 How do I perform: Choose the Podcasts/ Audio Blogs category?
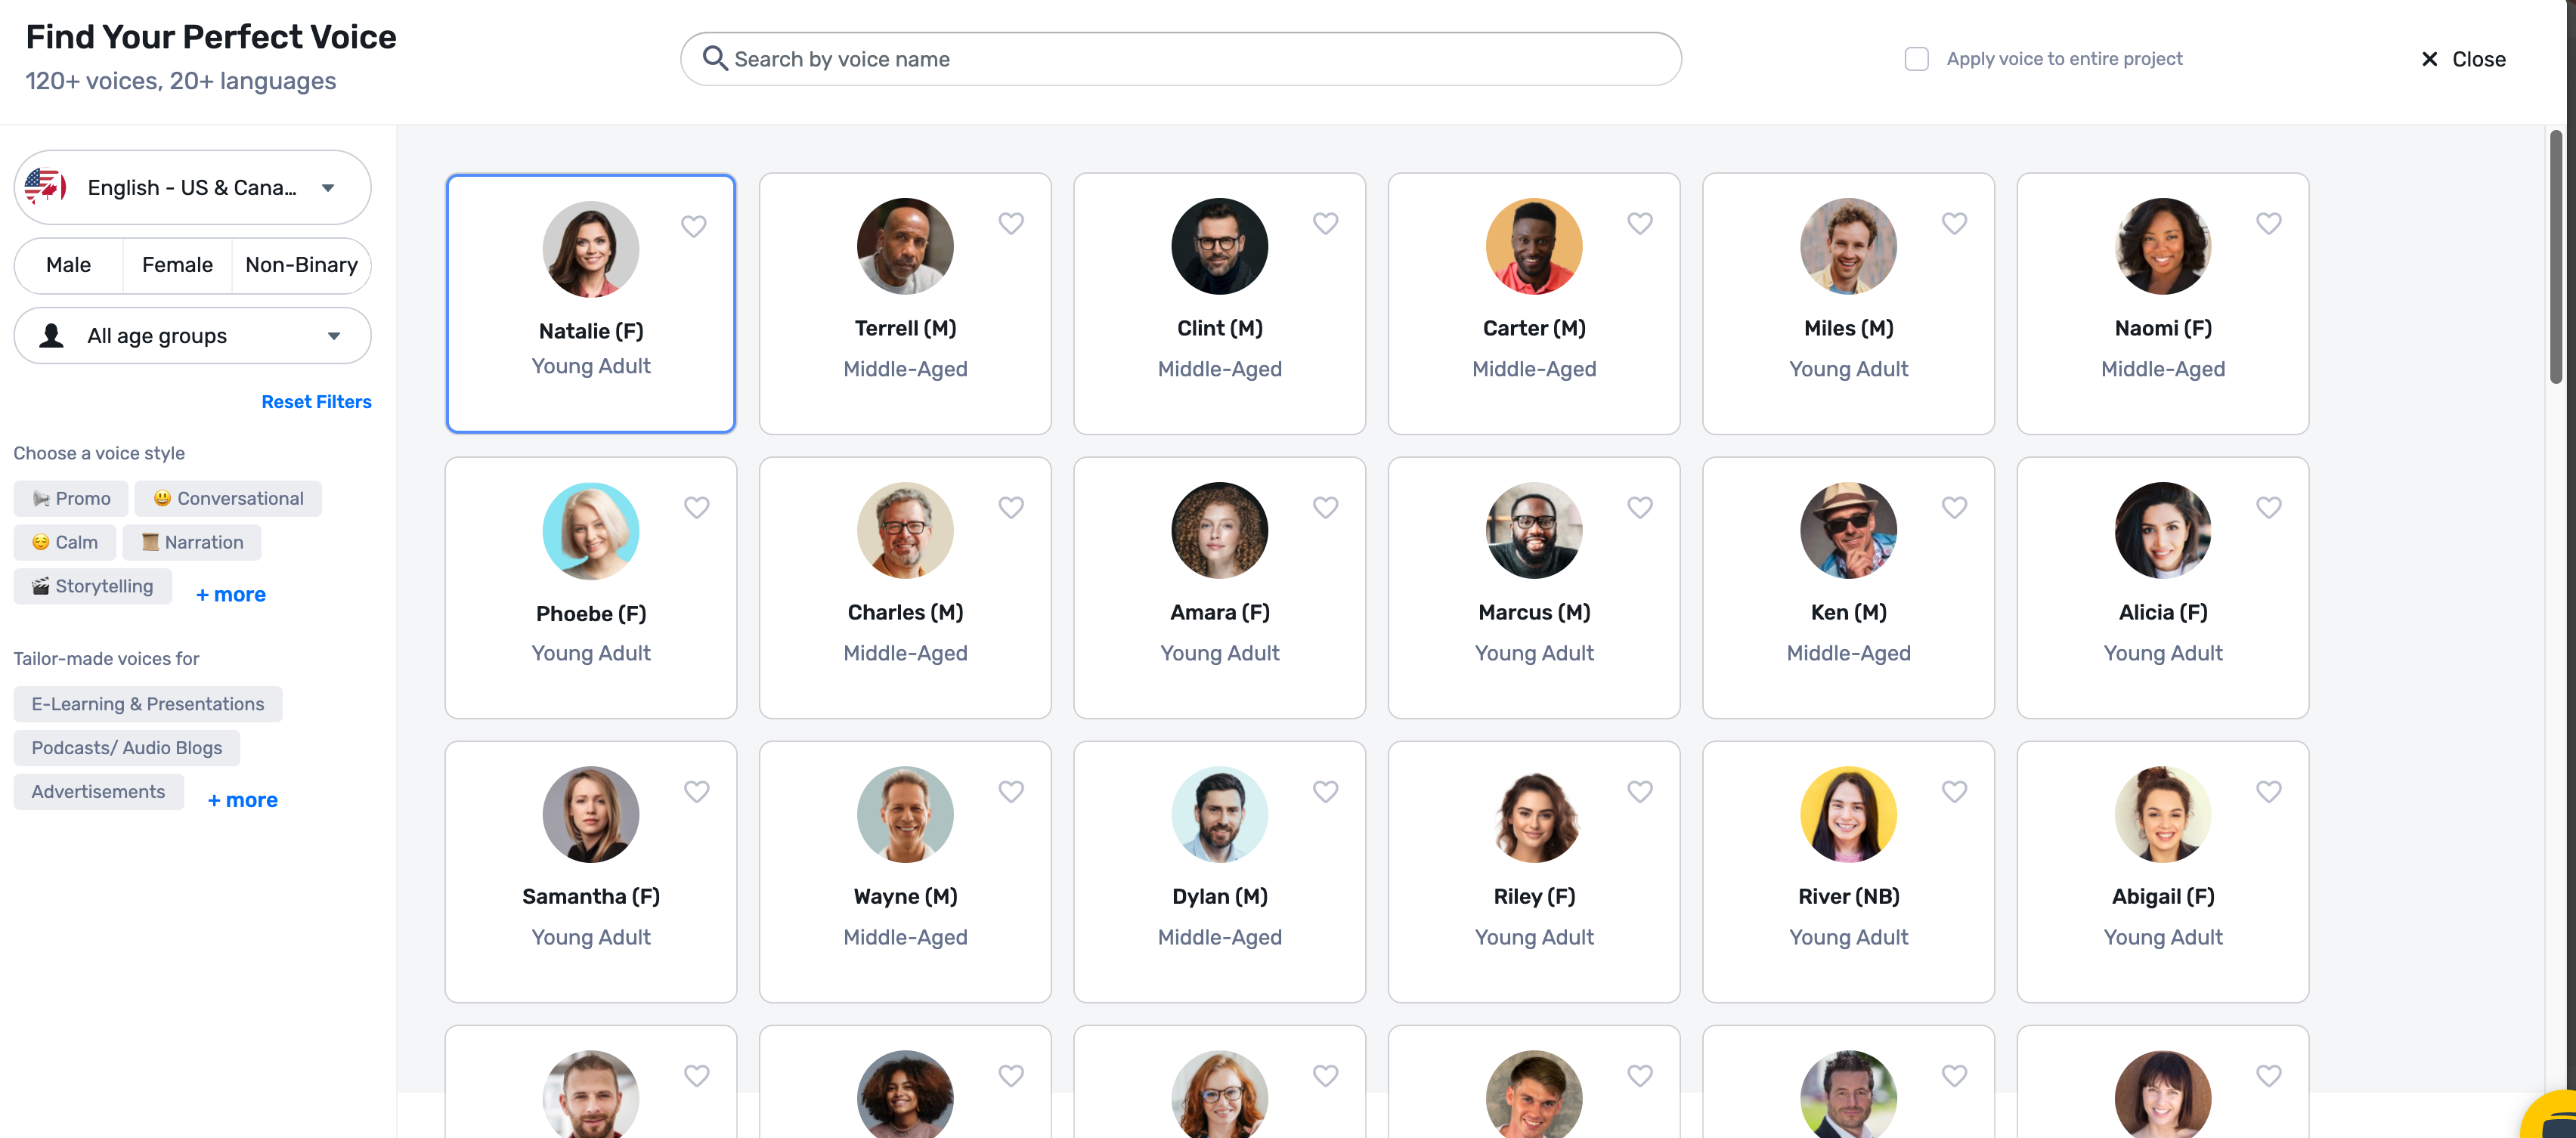[127, 747]
